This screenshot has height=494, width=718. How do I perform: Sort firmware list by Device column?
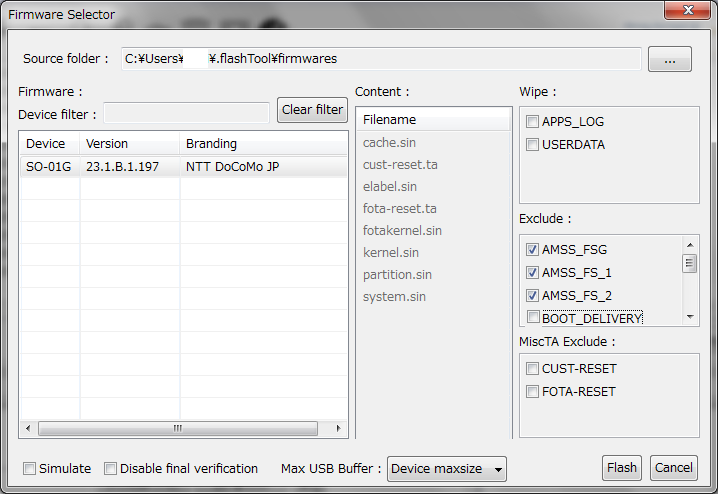(50, 144)
